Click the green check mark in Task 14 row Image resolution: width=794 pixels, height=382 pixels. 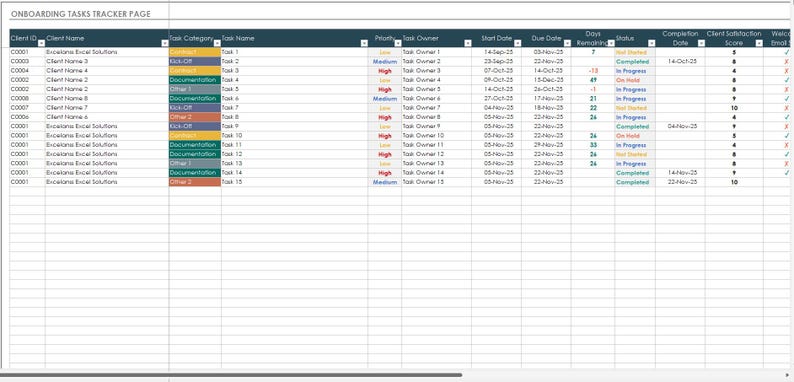tap(786, 173)
